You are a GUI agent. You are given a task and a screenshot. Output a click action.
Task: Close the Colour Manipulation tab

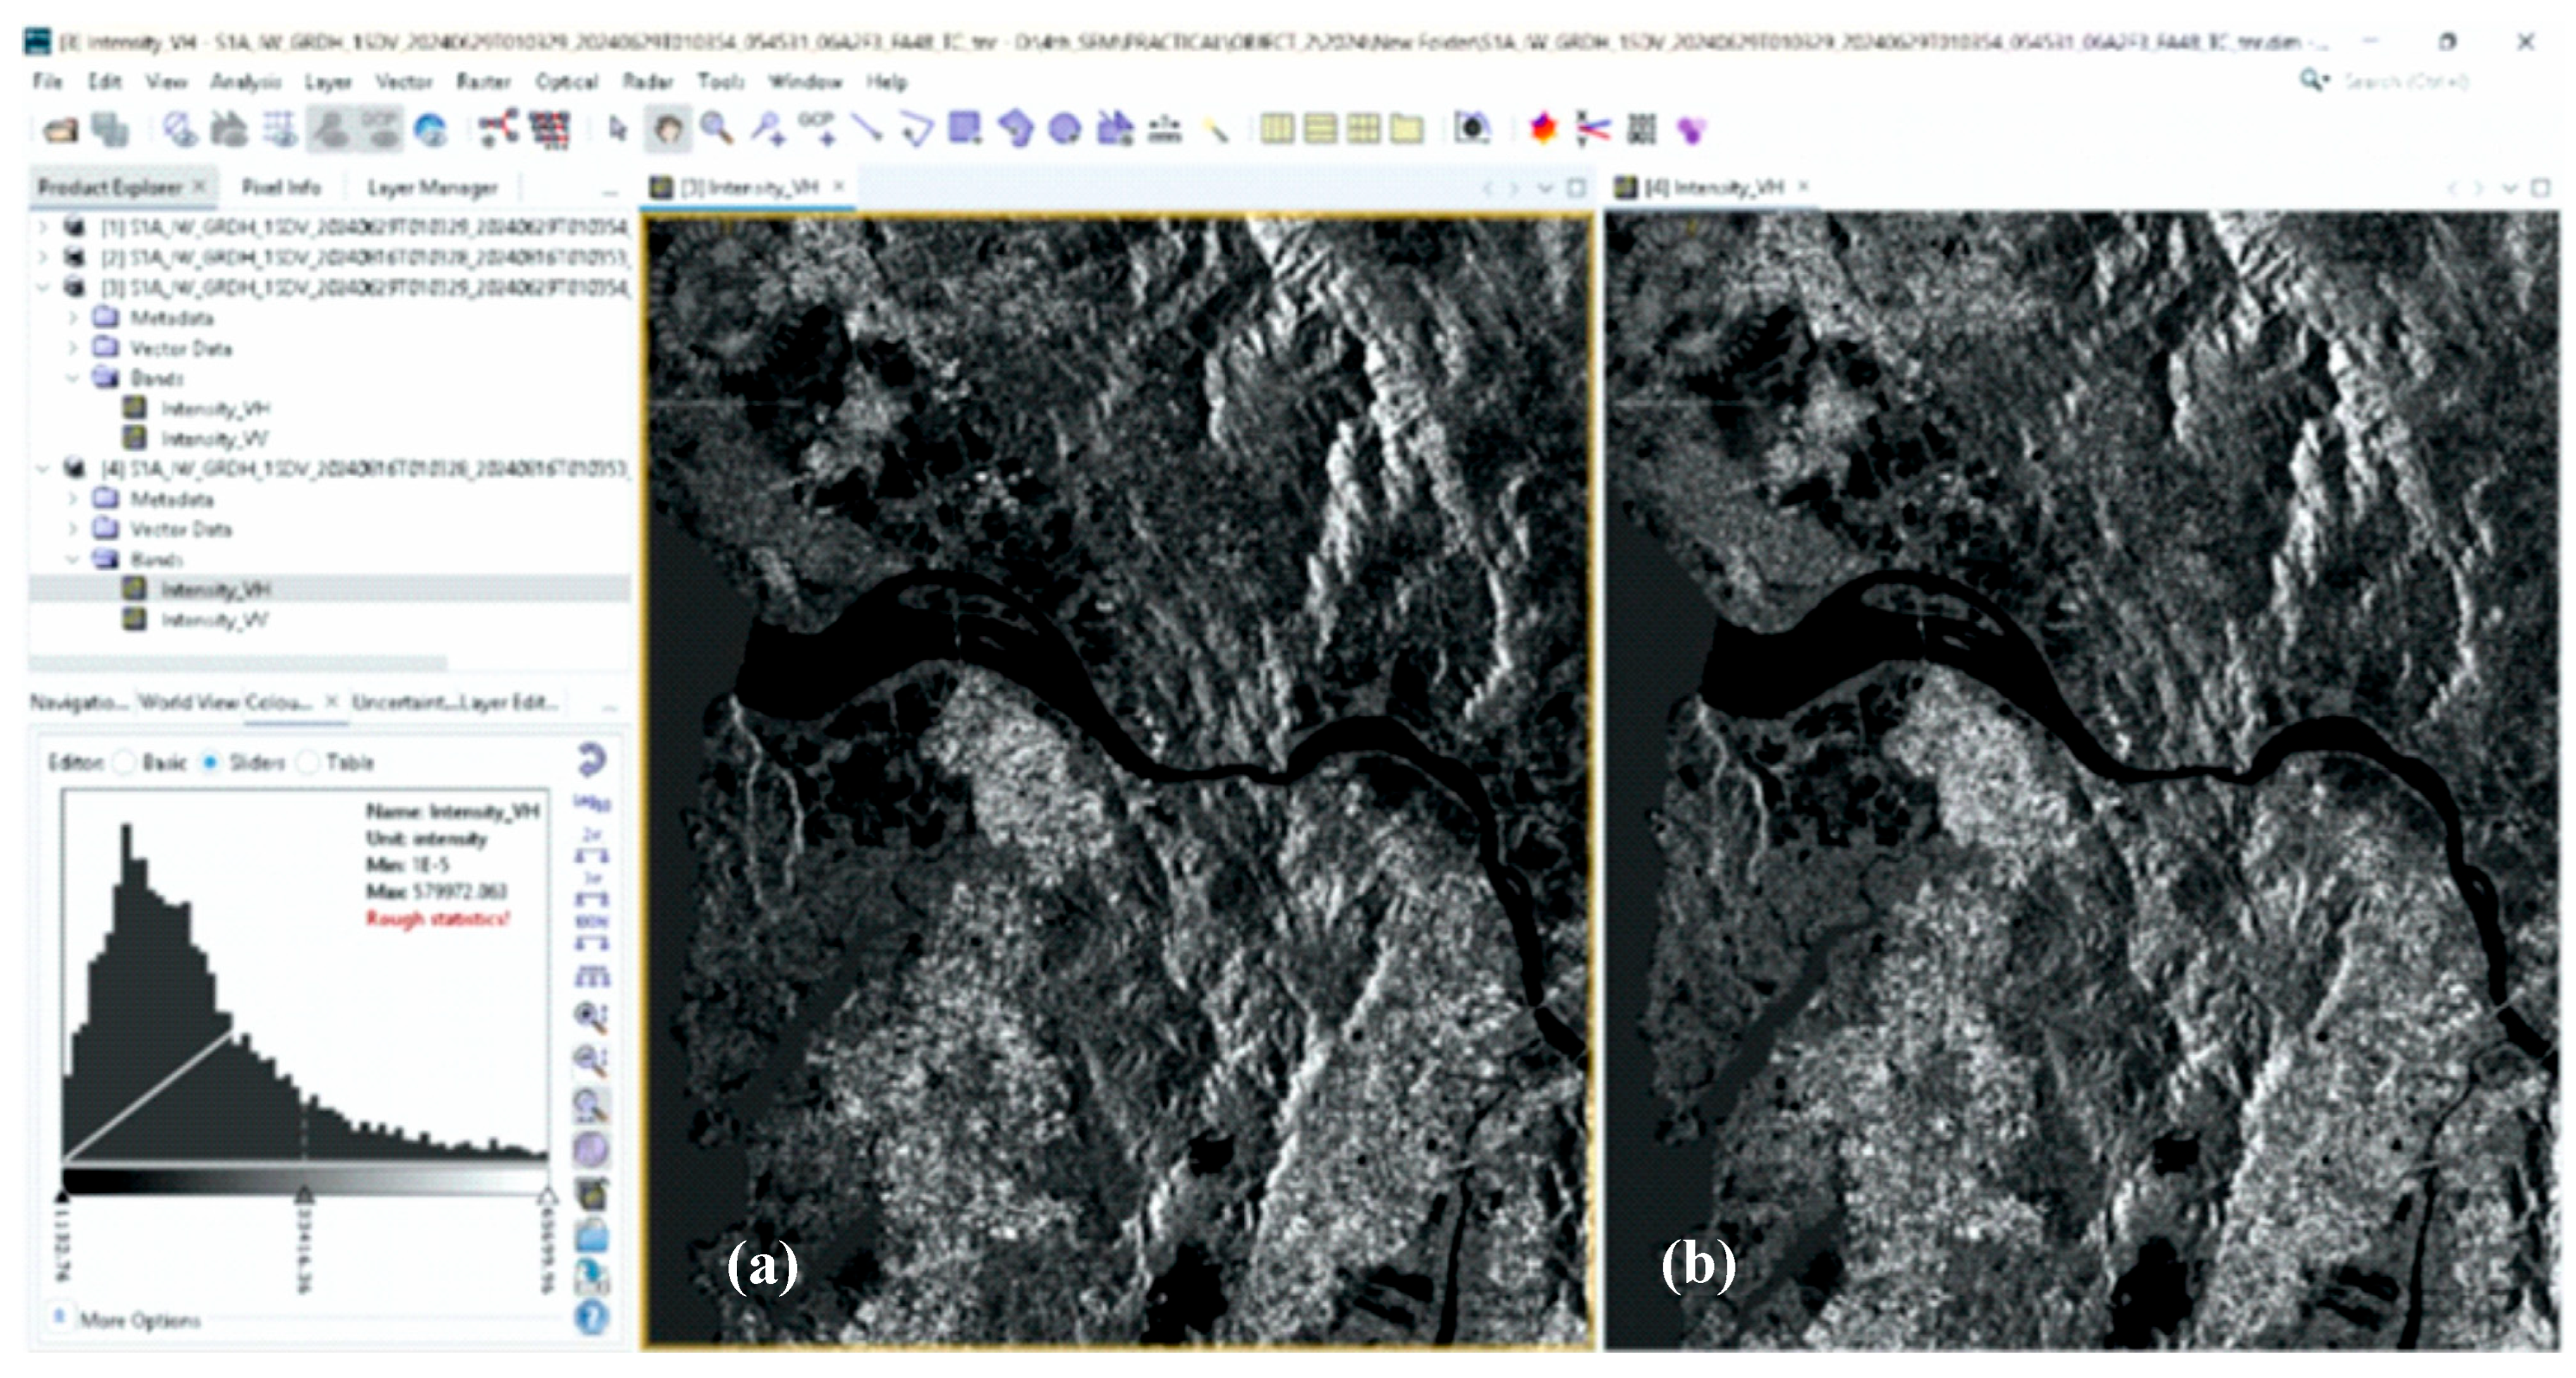click(x=332, y=701)
